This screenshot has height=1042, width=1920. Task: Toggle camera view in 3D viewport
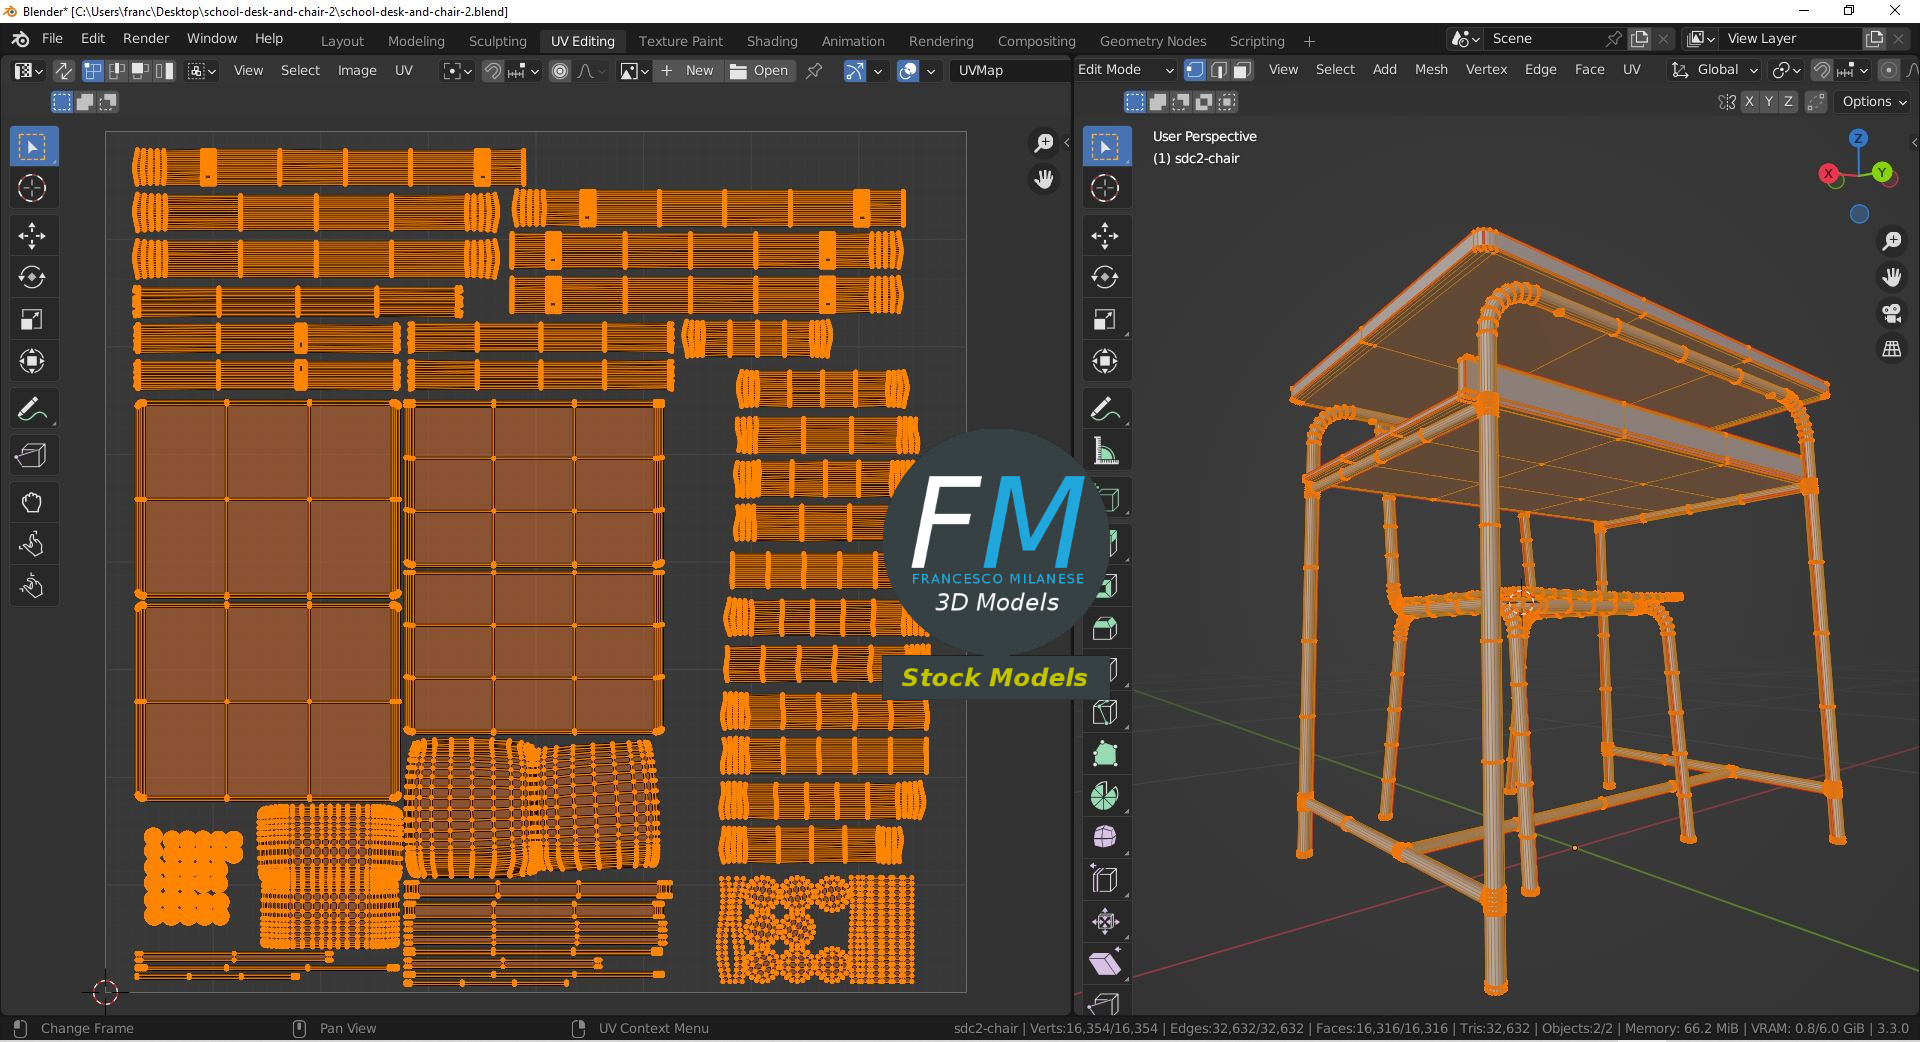click(x=1891, y=313)
